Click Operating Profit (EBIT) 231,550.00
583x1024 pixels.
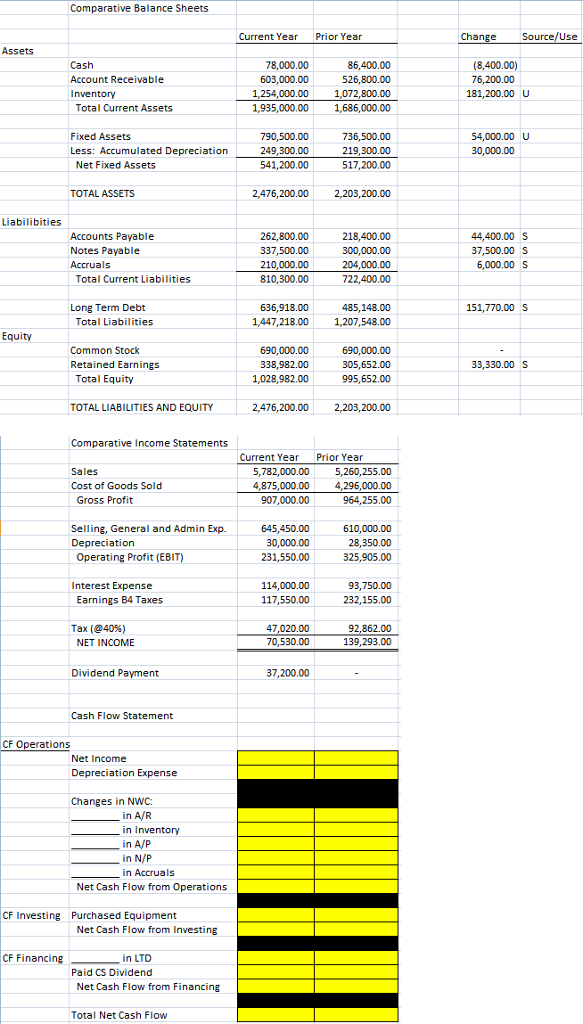[287, 557]
